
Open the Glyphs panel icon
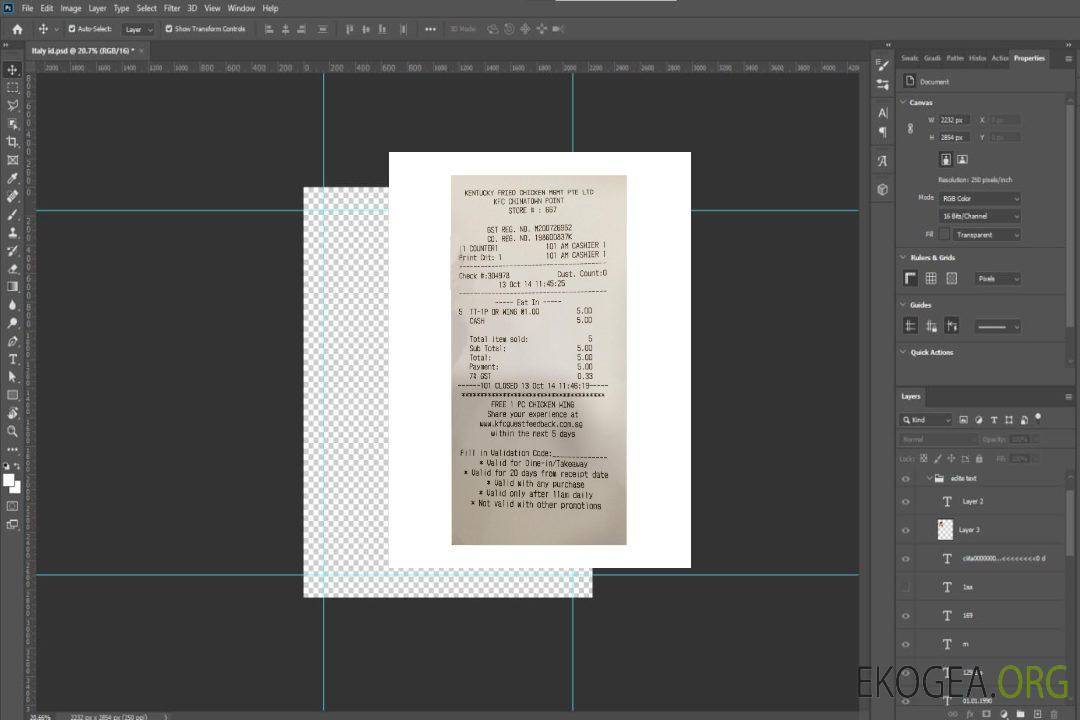click(882, 161)
